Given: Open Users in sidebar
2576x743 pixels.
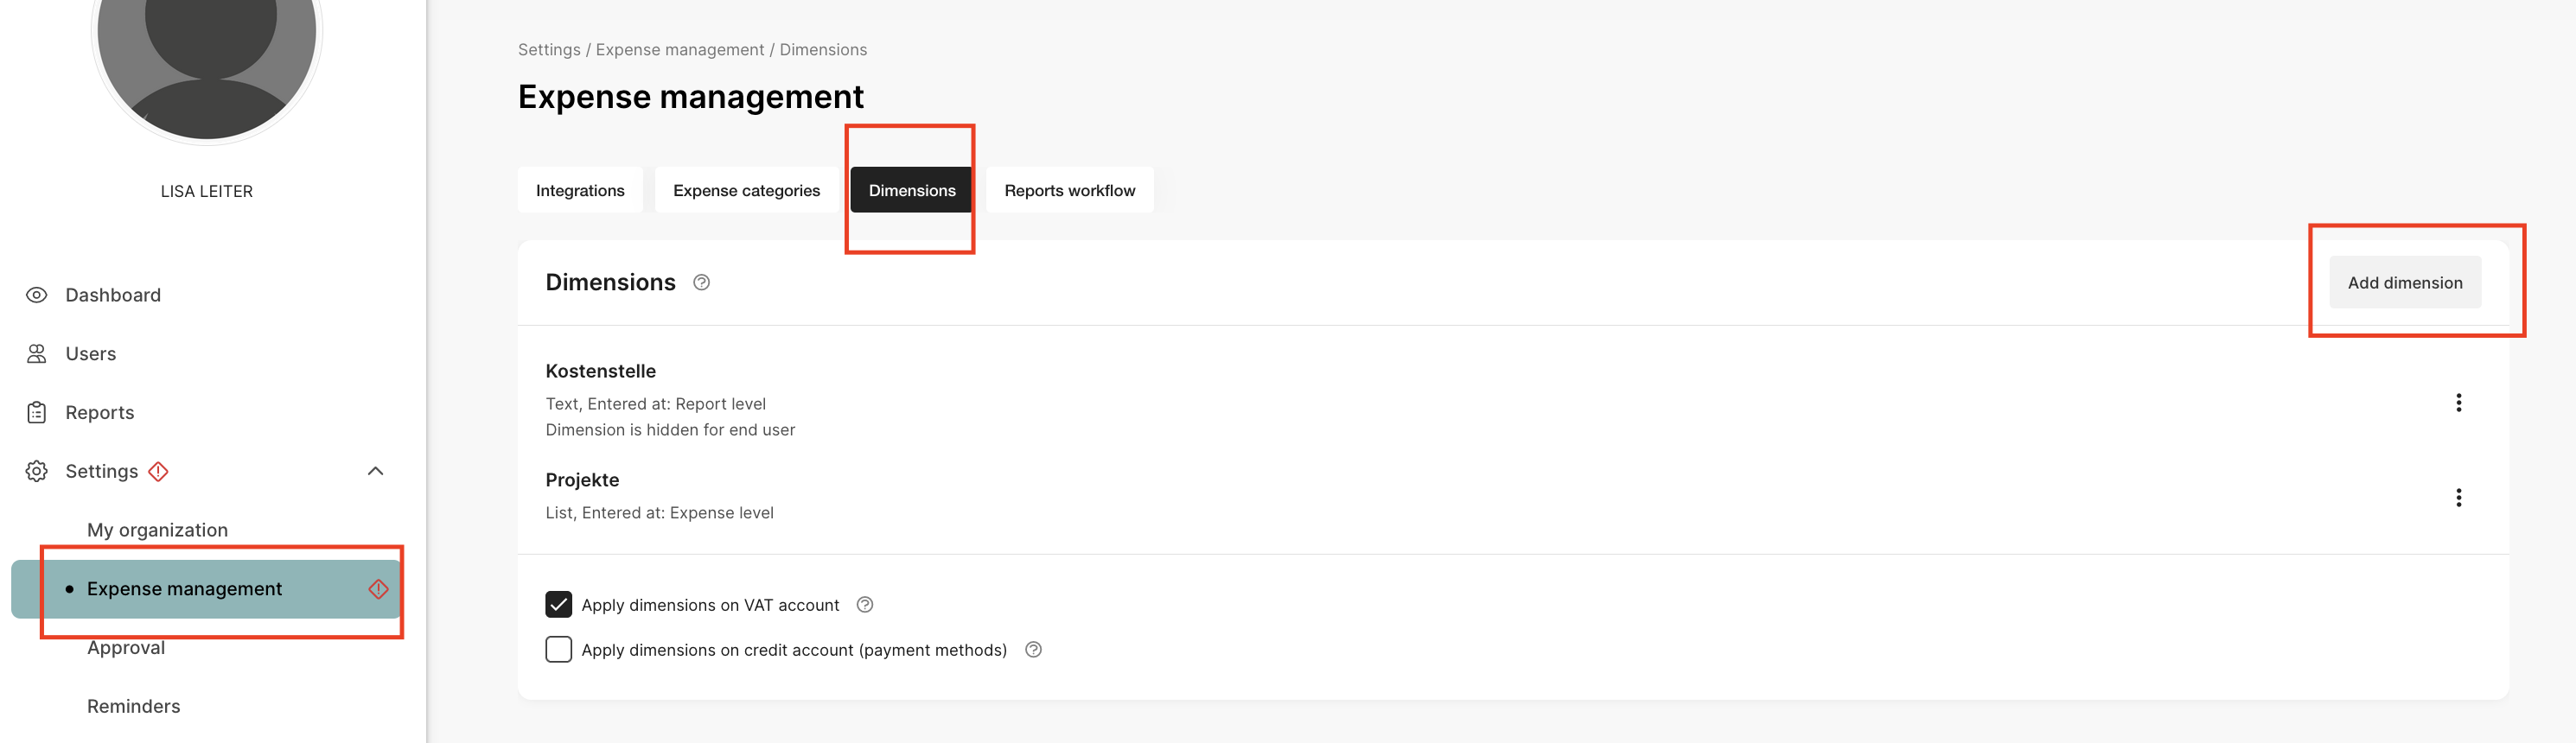Looking at the screenshot, I should coord(91,354).
